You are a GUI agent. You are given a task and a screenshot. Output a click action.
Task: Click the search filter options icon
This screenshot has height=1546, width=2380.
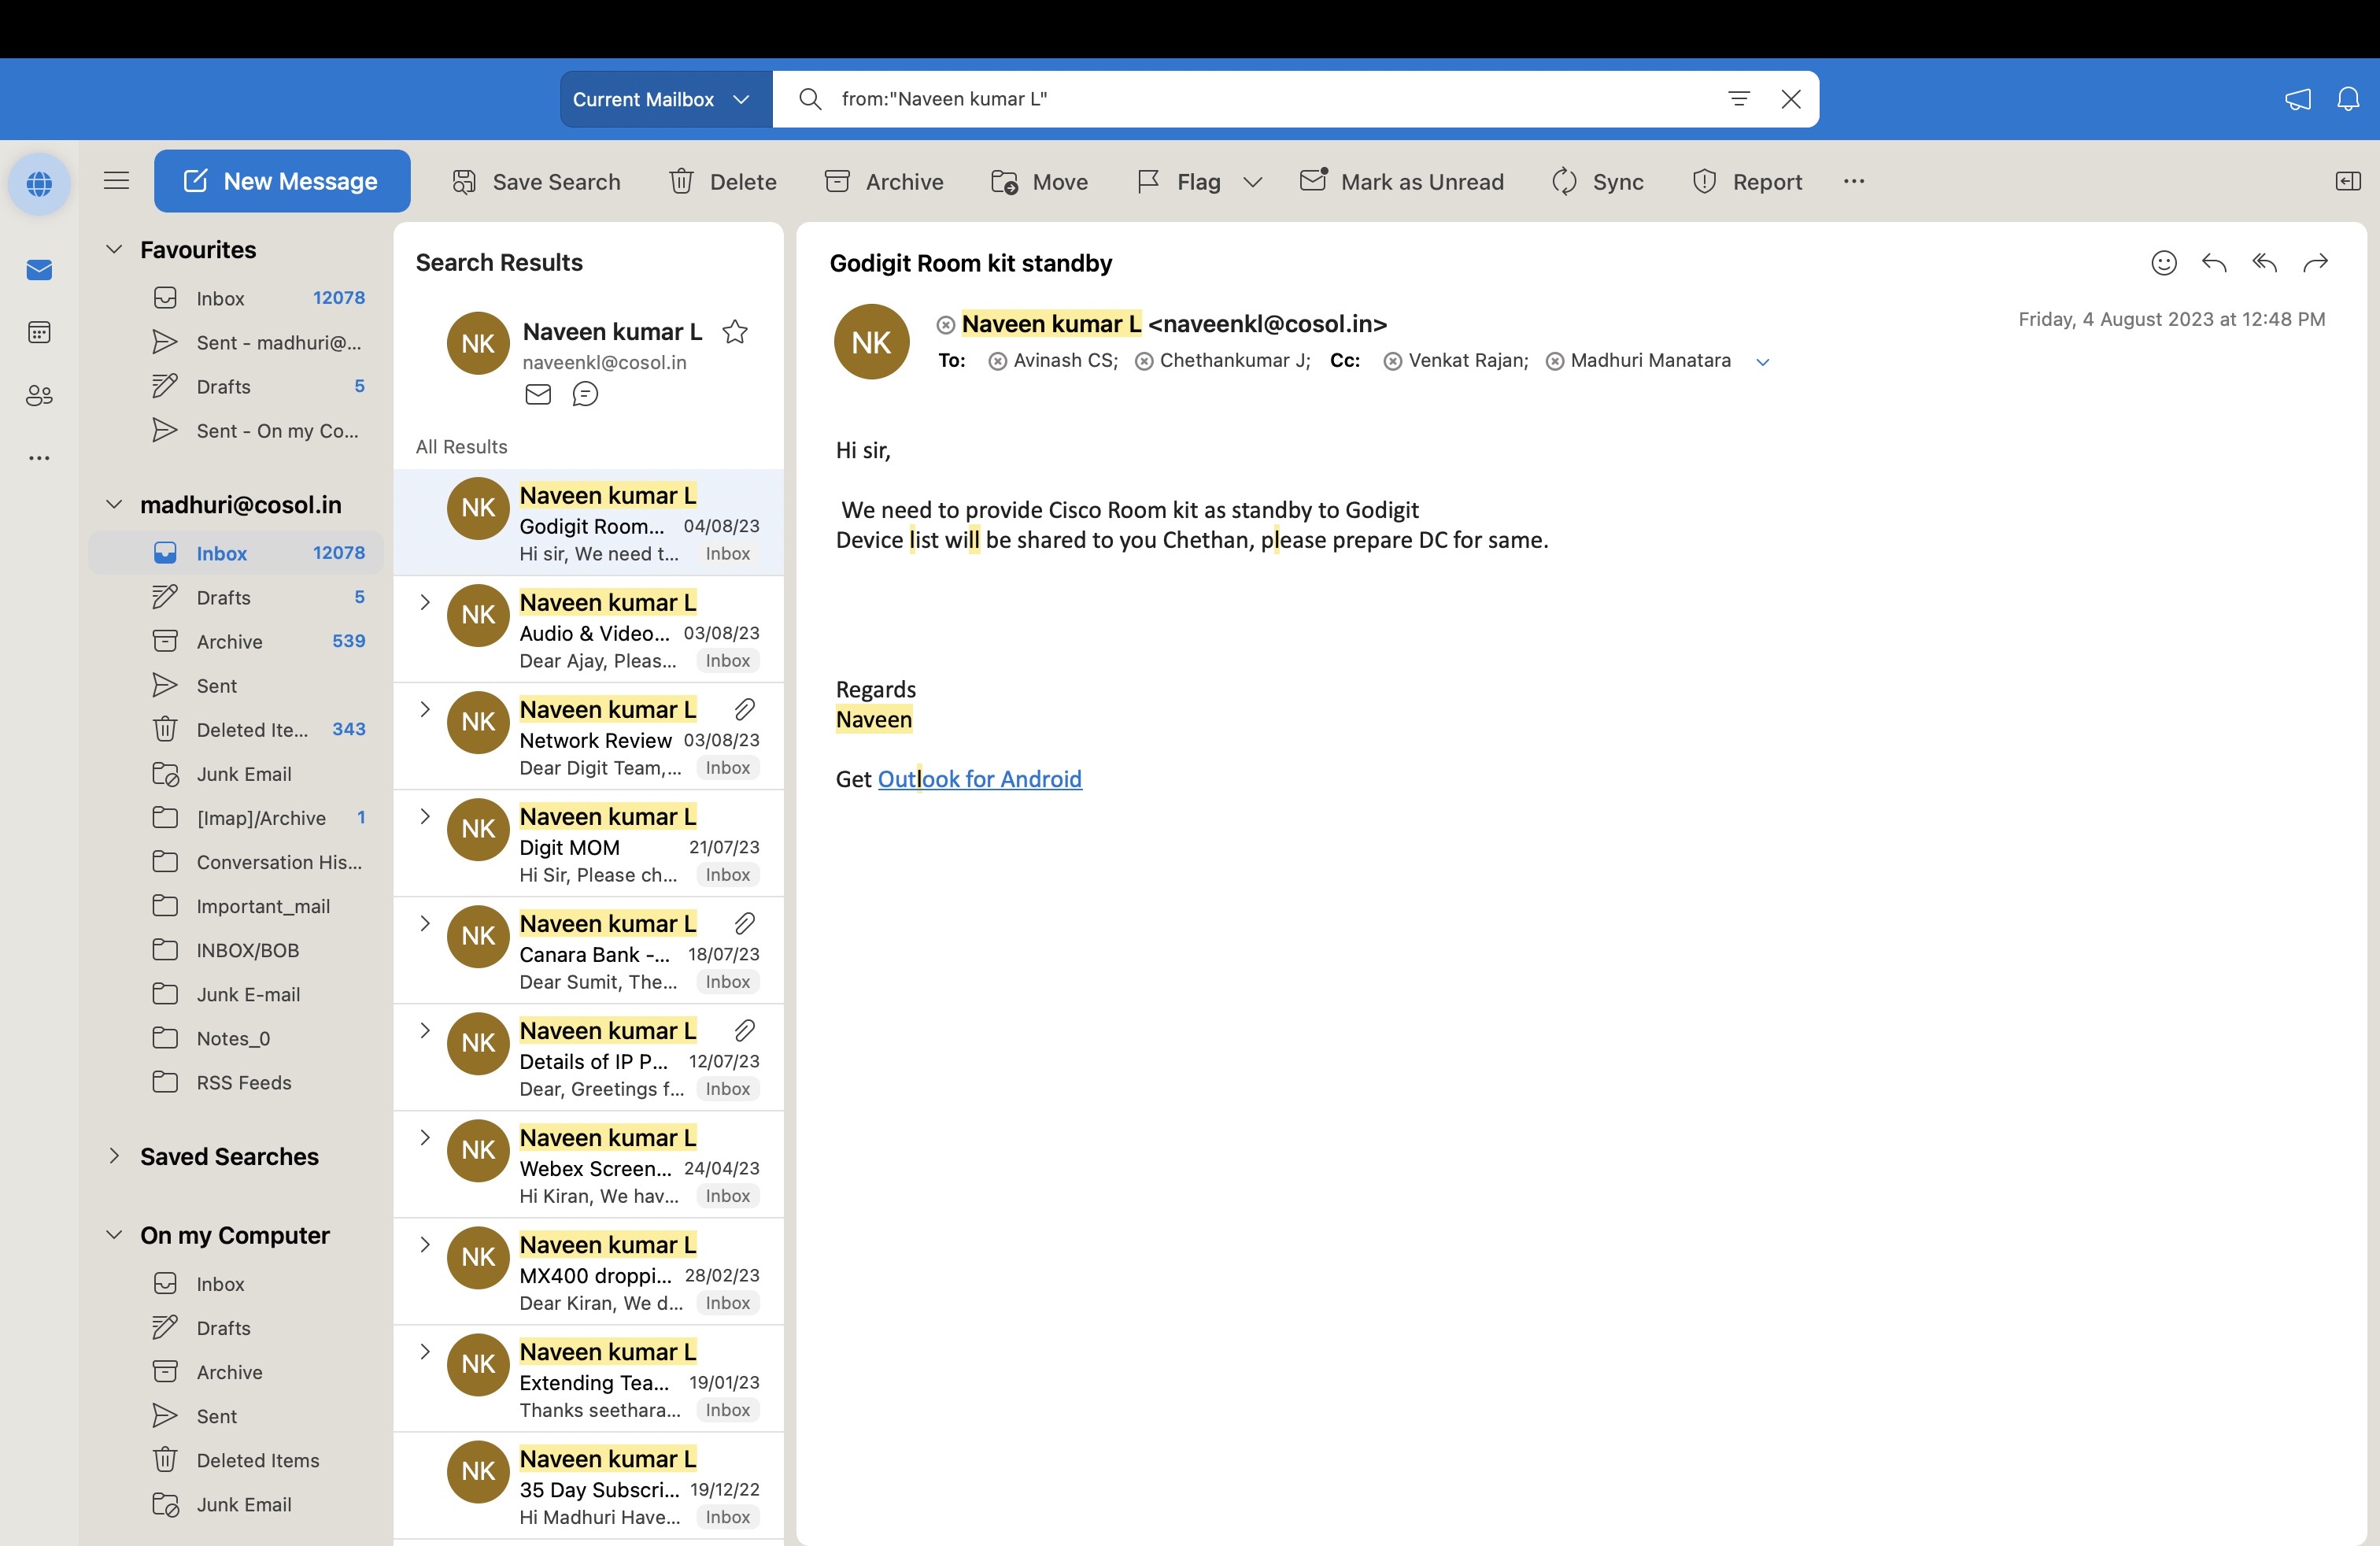(x=1738, y=99)
